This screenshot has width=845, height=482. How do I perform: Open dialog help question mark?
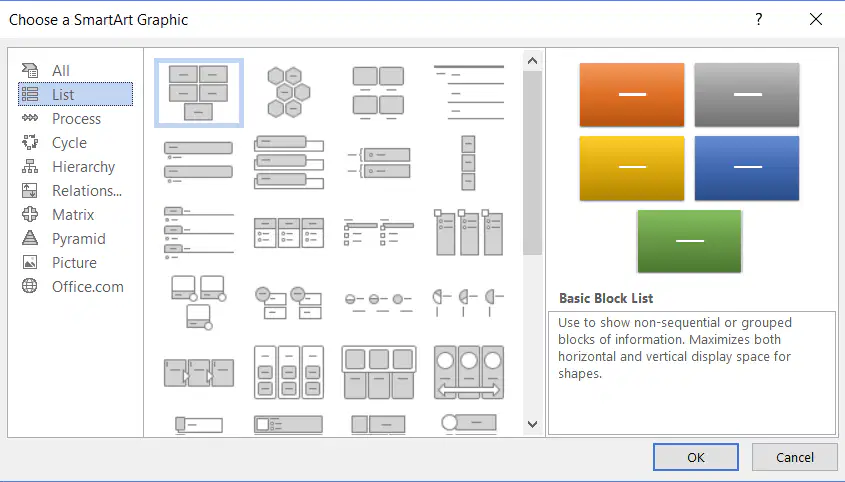coord(759,19)
